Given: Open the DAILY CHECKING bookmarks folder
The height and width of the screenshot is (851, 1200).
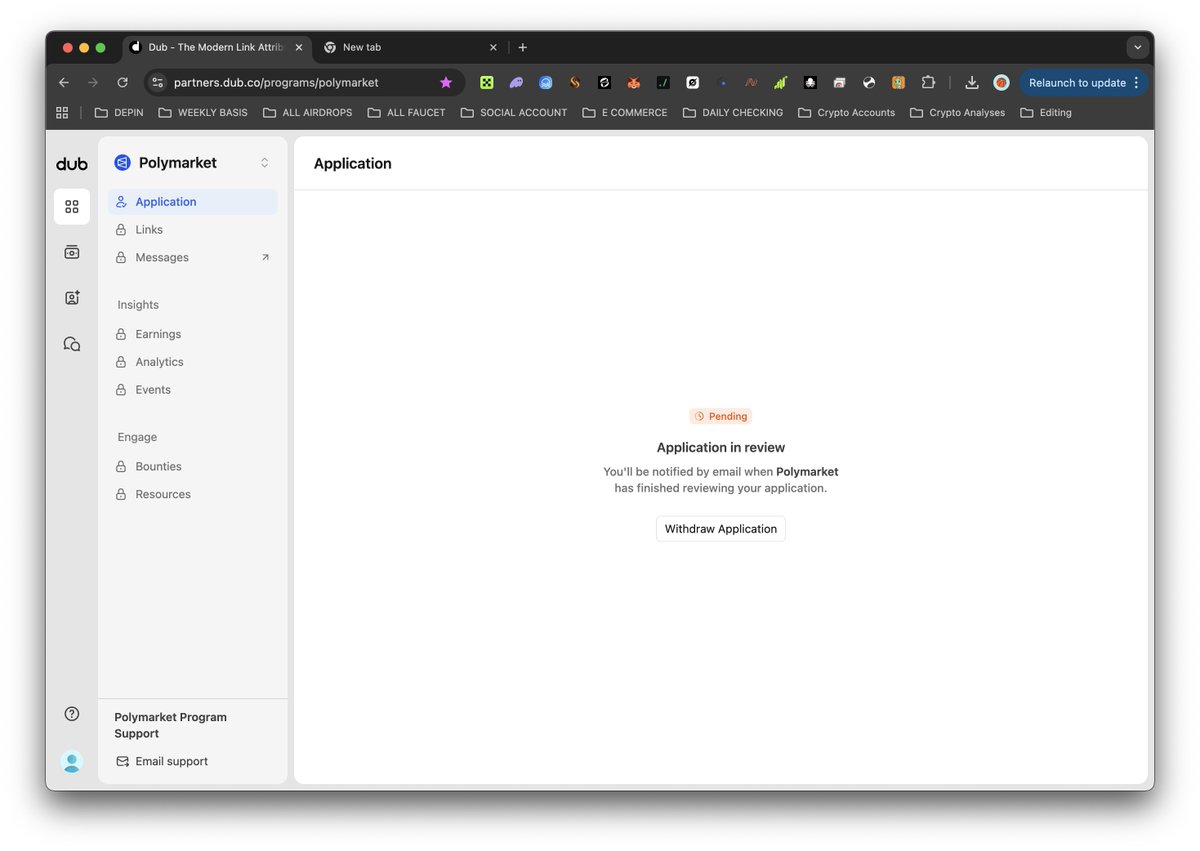Looking at the screenshot, I should pyautogui.click(x=733, y=113).
